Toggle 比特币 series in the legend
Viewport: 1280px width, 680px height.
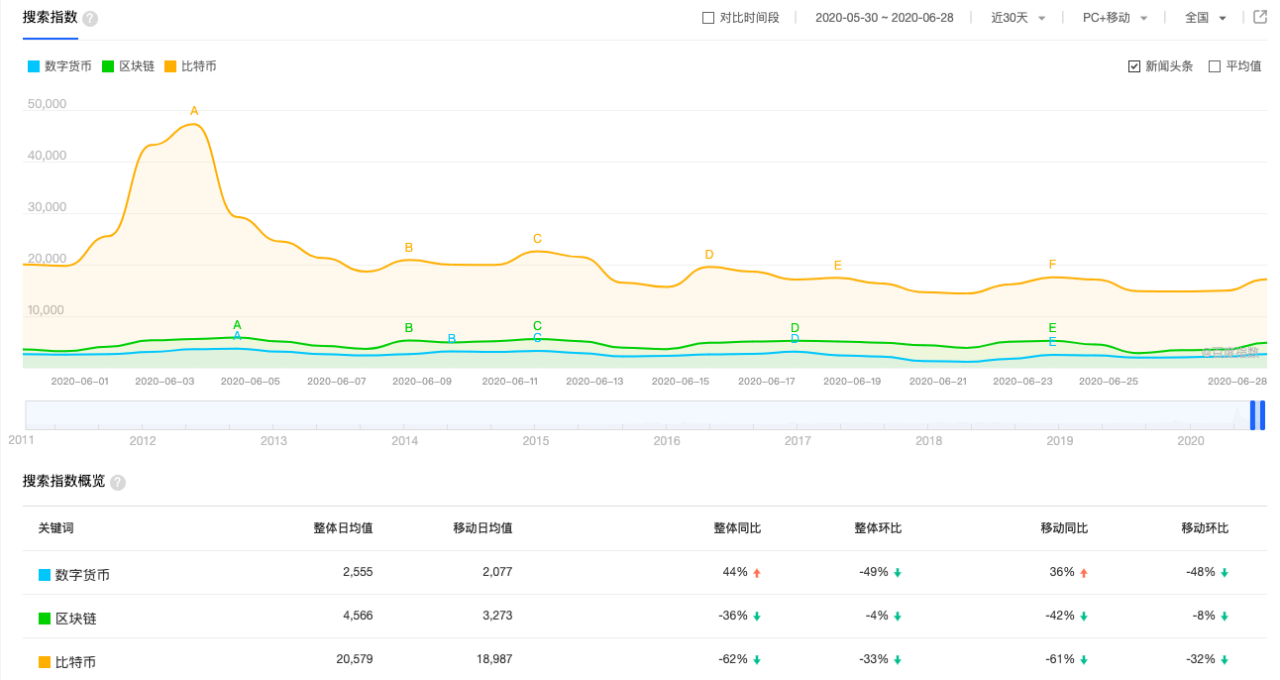click(x=191, y=67)
